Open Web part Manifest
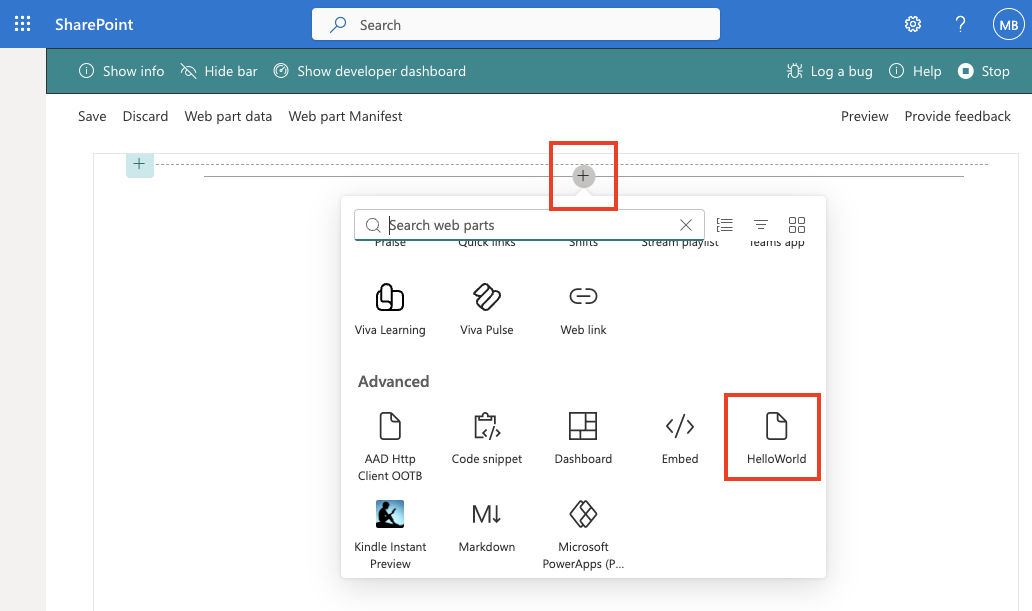Image resolution: width=1032 pixels, height=611 pixels. 345,117
